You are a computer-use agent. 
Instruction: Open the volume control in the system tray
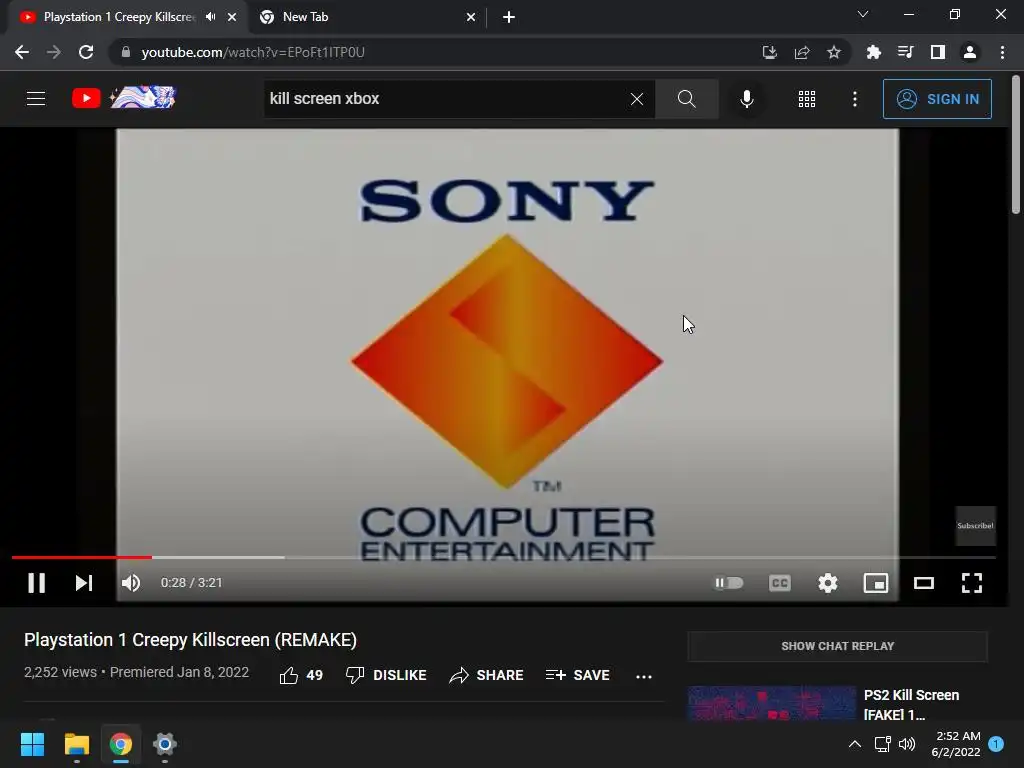click(x=907, y=744)
